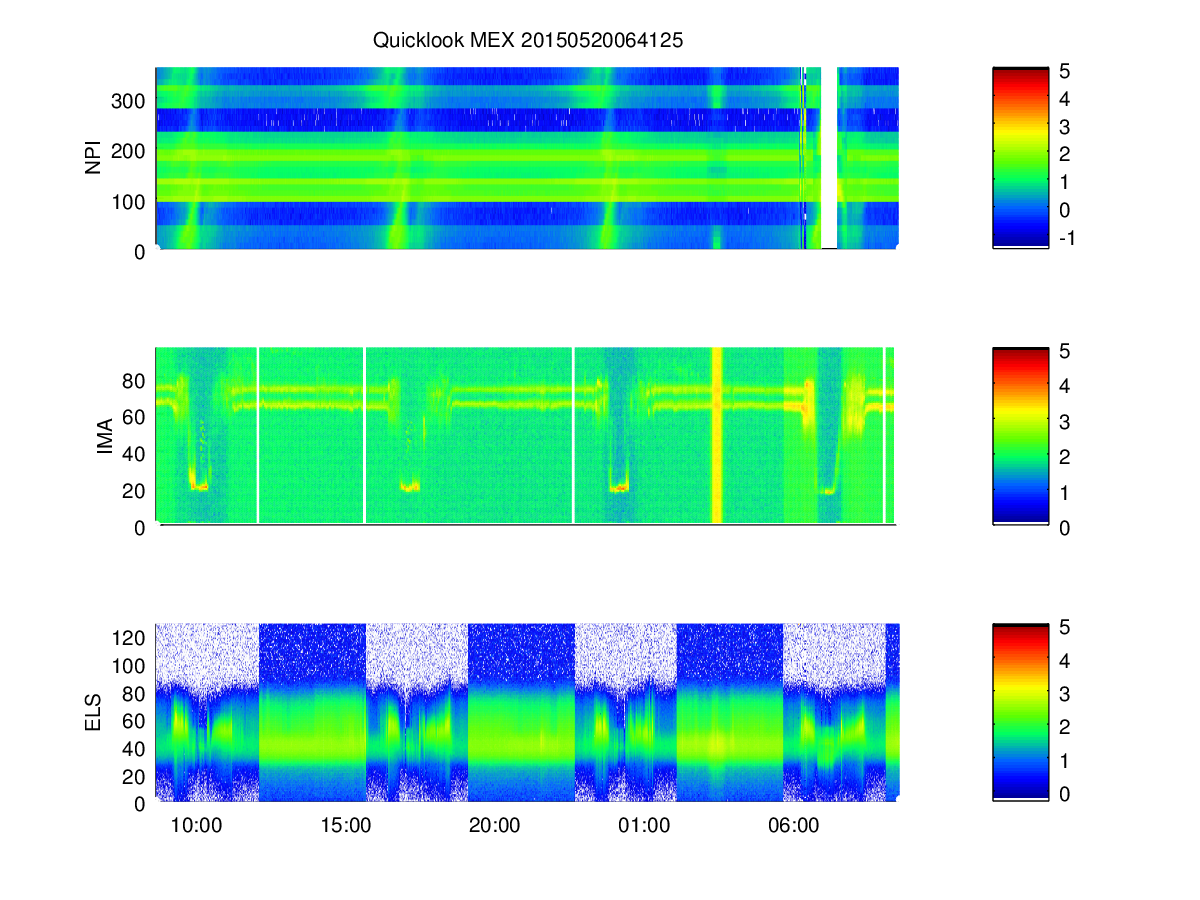The image size is (1200, 900).
Task: Click the NPI spectrogram plot
Action: coord(527,158)
